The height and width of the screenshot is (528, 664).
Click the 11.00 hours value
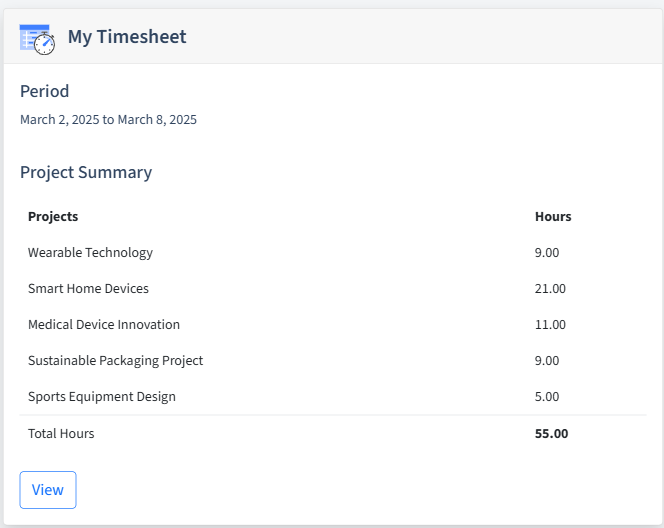(x=550, y=324)
